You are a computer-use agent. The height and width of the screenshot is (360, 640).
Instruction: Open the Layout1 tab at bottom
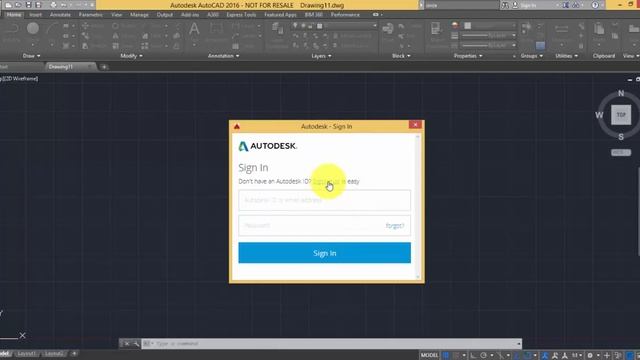pyautogui.click(x=27, y=354)
